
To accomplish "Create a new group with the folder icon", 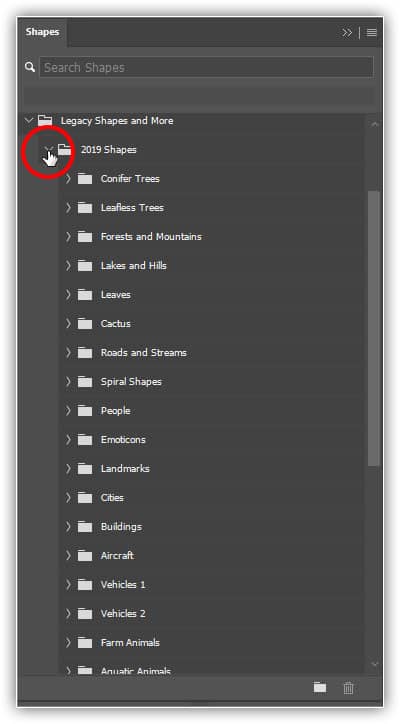I will 320,688.
